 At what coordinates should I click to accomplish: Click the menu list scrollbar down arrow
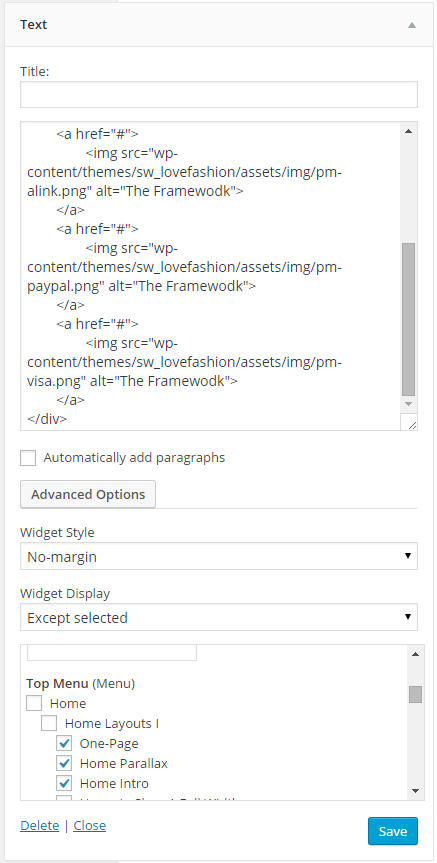(x=416, y=791)
